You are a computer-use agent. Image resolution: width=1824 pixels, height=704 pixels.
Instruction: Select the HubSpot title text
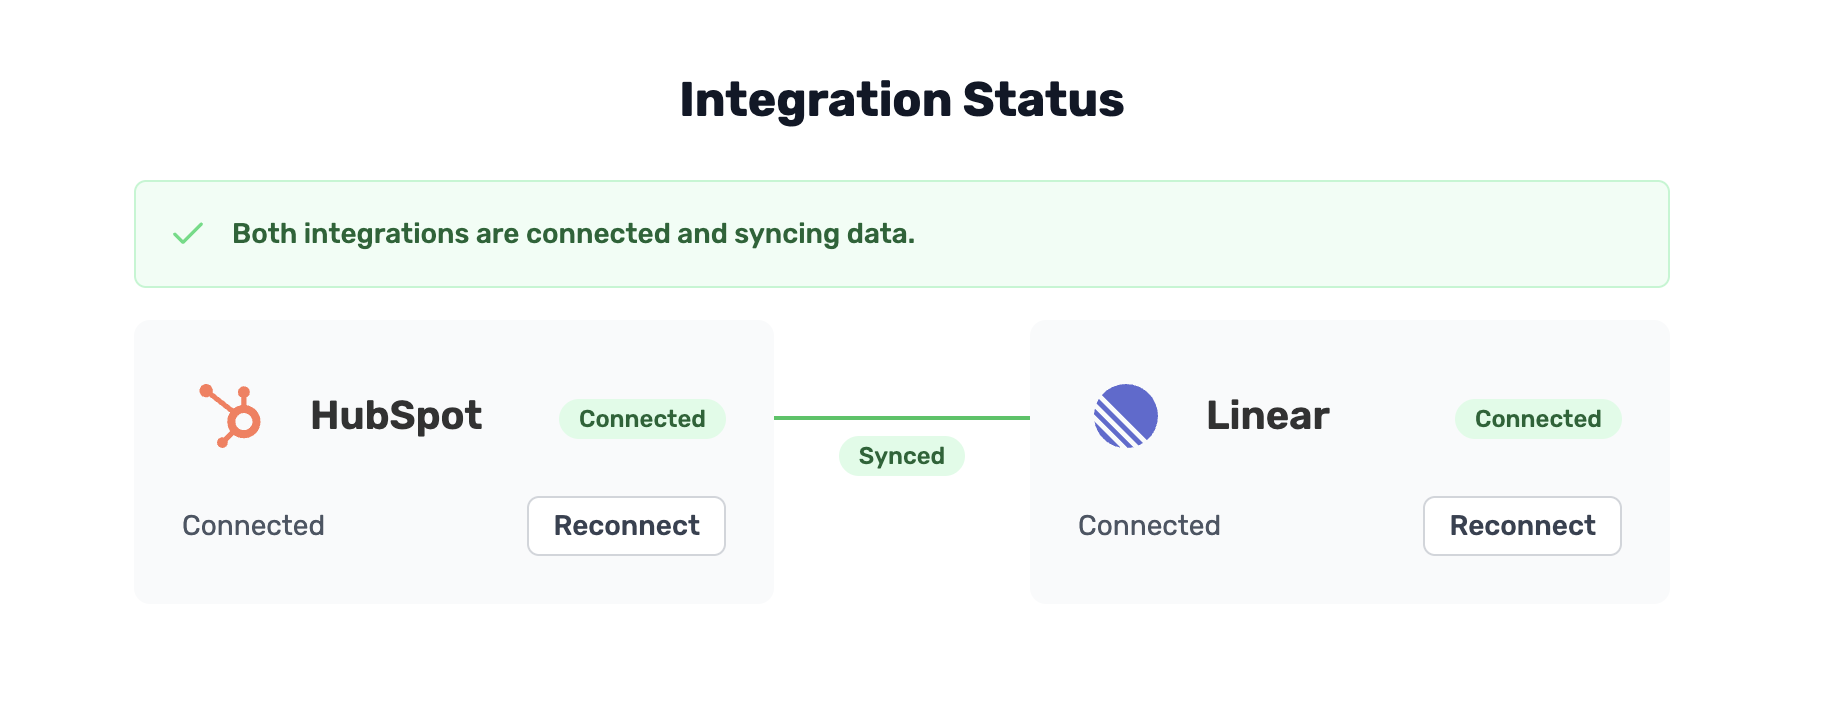(396, 414)
